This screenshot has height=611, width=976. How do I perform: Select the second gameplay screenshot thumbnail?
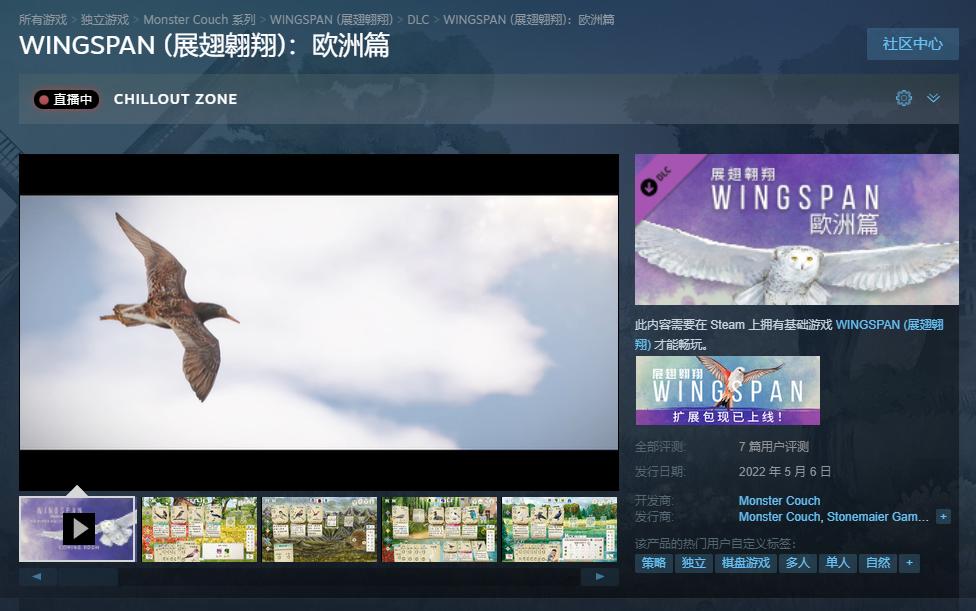pyautogui.click(x=198, y=529)
